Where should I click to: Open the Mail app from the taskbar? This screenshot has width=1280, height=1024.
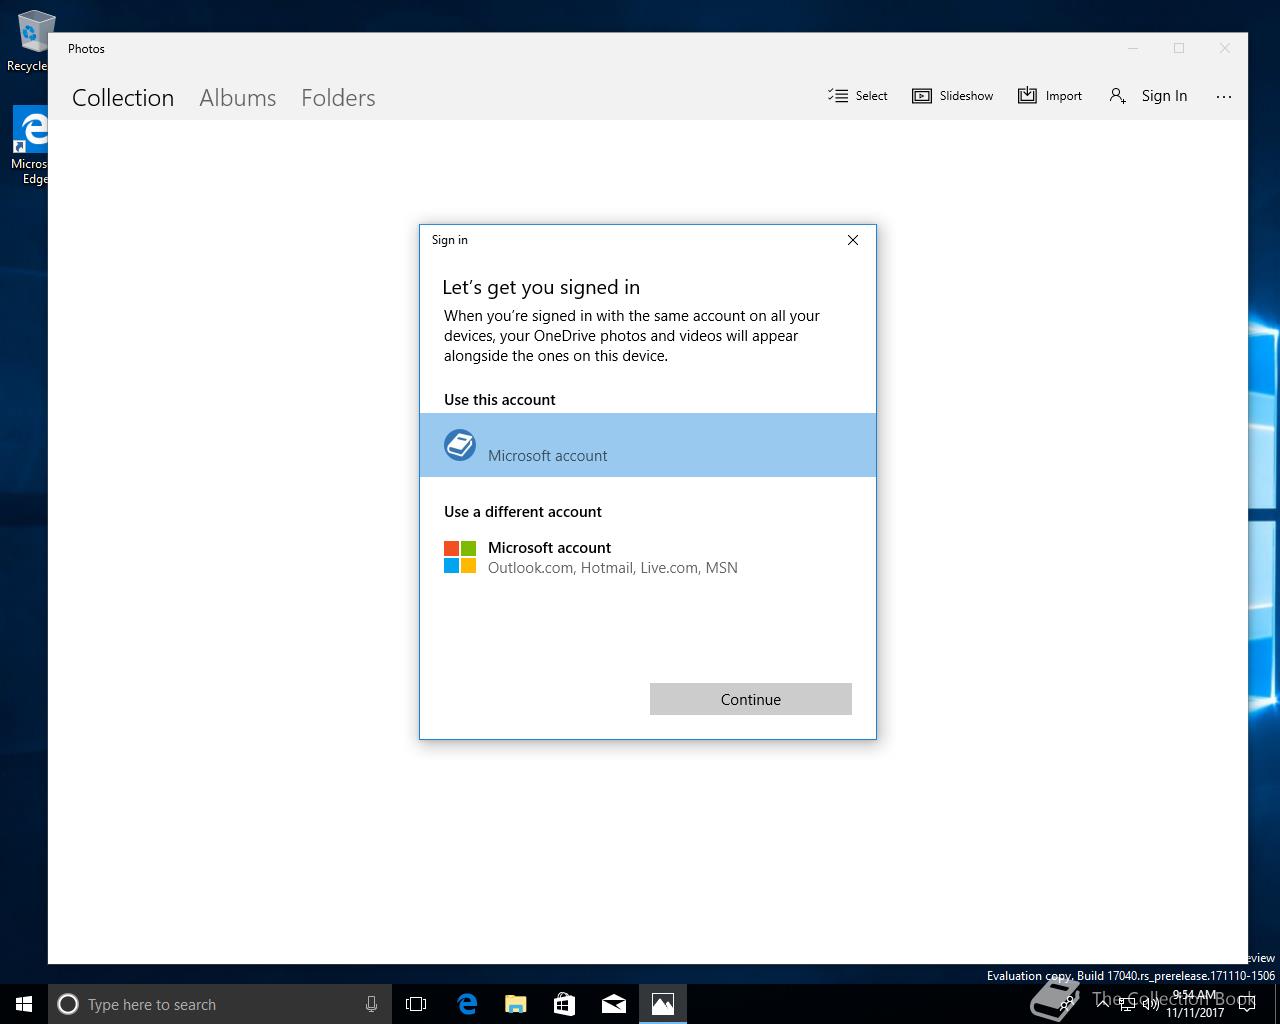[x=614, y=1004]
